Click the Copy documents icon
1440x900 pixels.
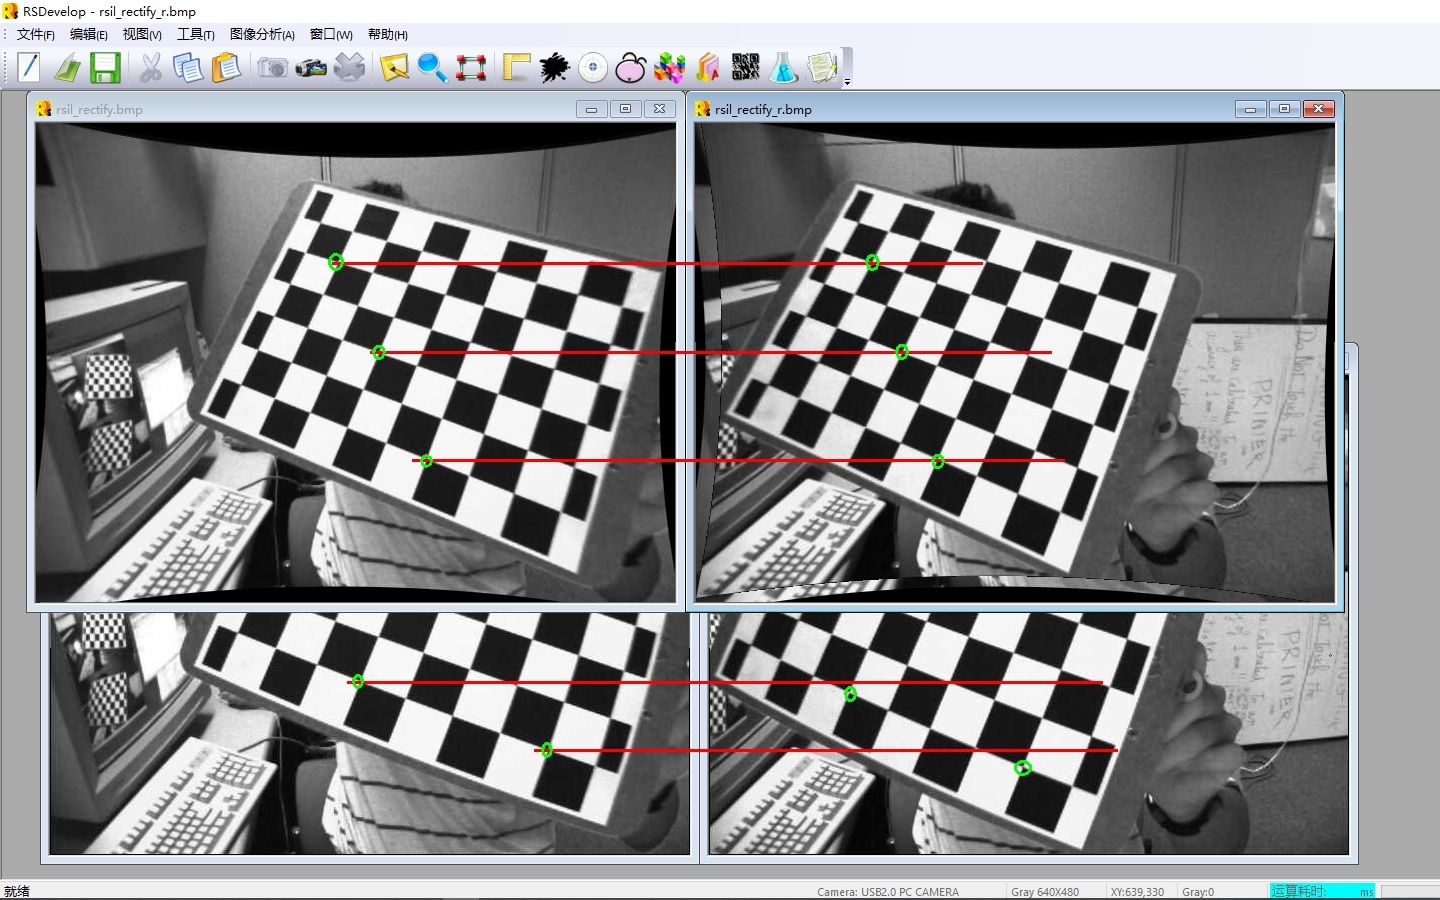tap(188, 67)
